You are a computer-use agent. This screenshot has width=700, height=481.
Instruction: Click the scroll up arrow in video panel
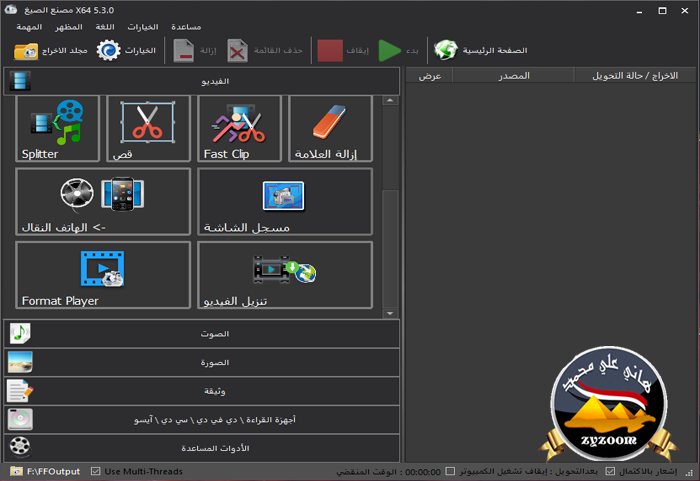click(390, 100)
